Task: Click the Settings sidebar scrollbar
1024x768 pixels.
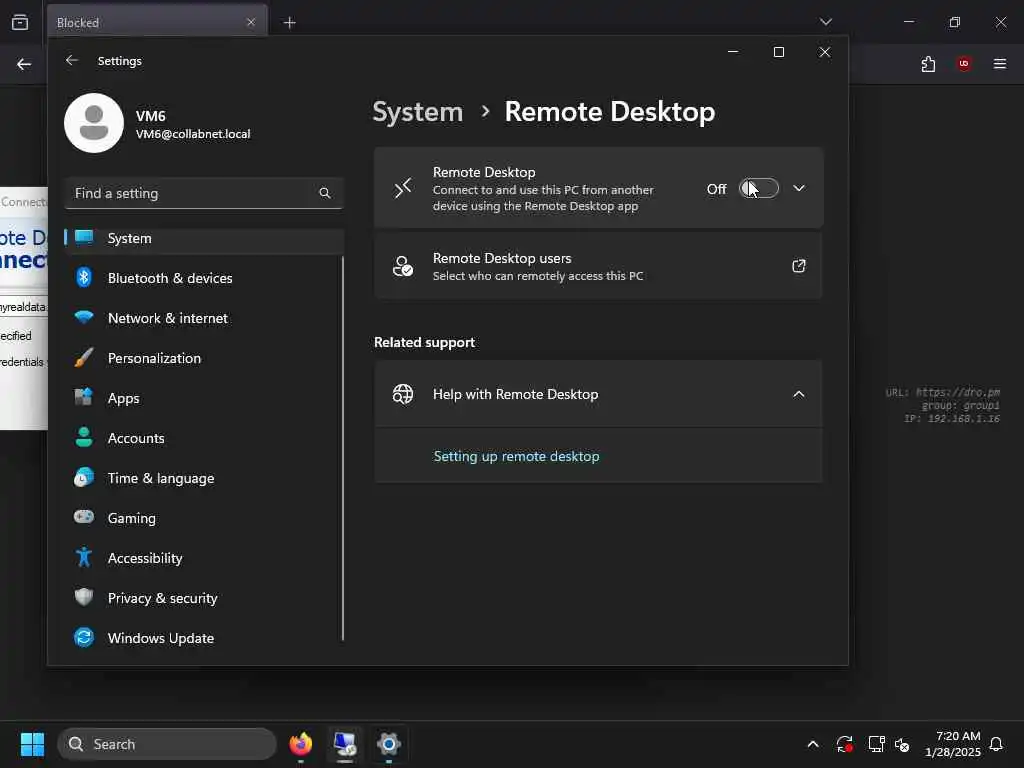Action: pyautogui.click(x=342, y=449)
